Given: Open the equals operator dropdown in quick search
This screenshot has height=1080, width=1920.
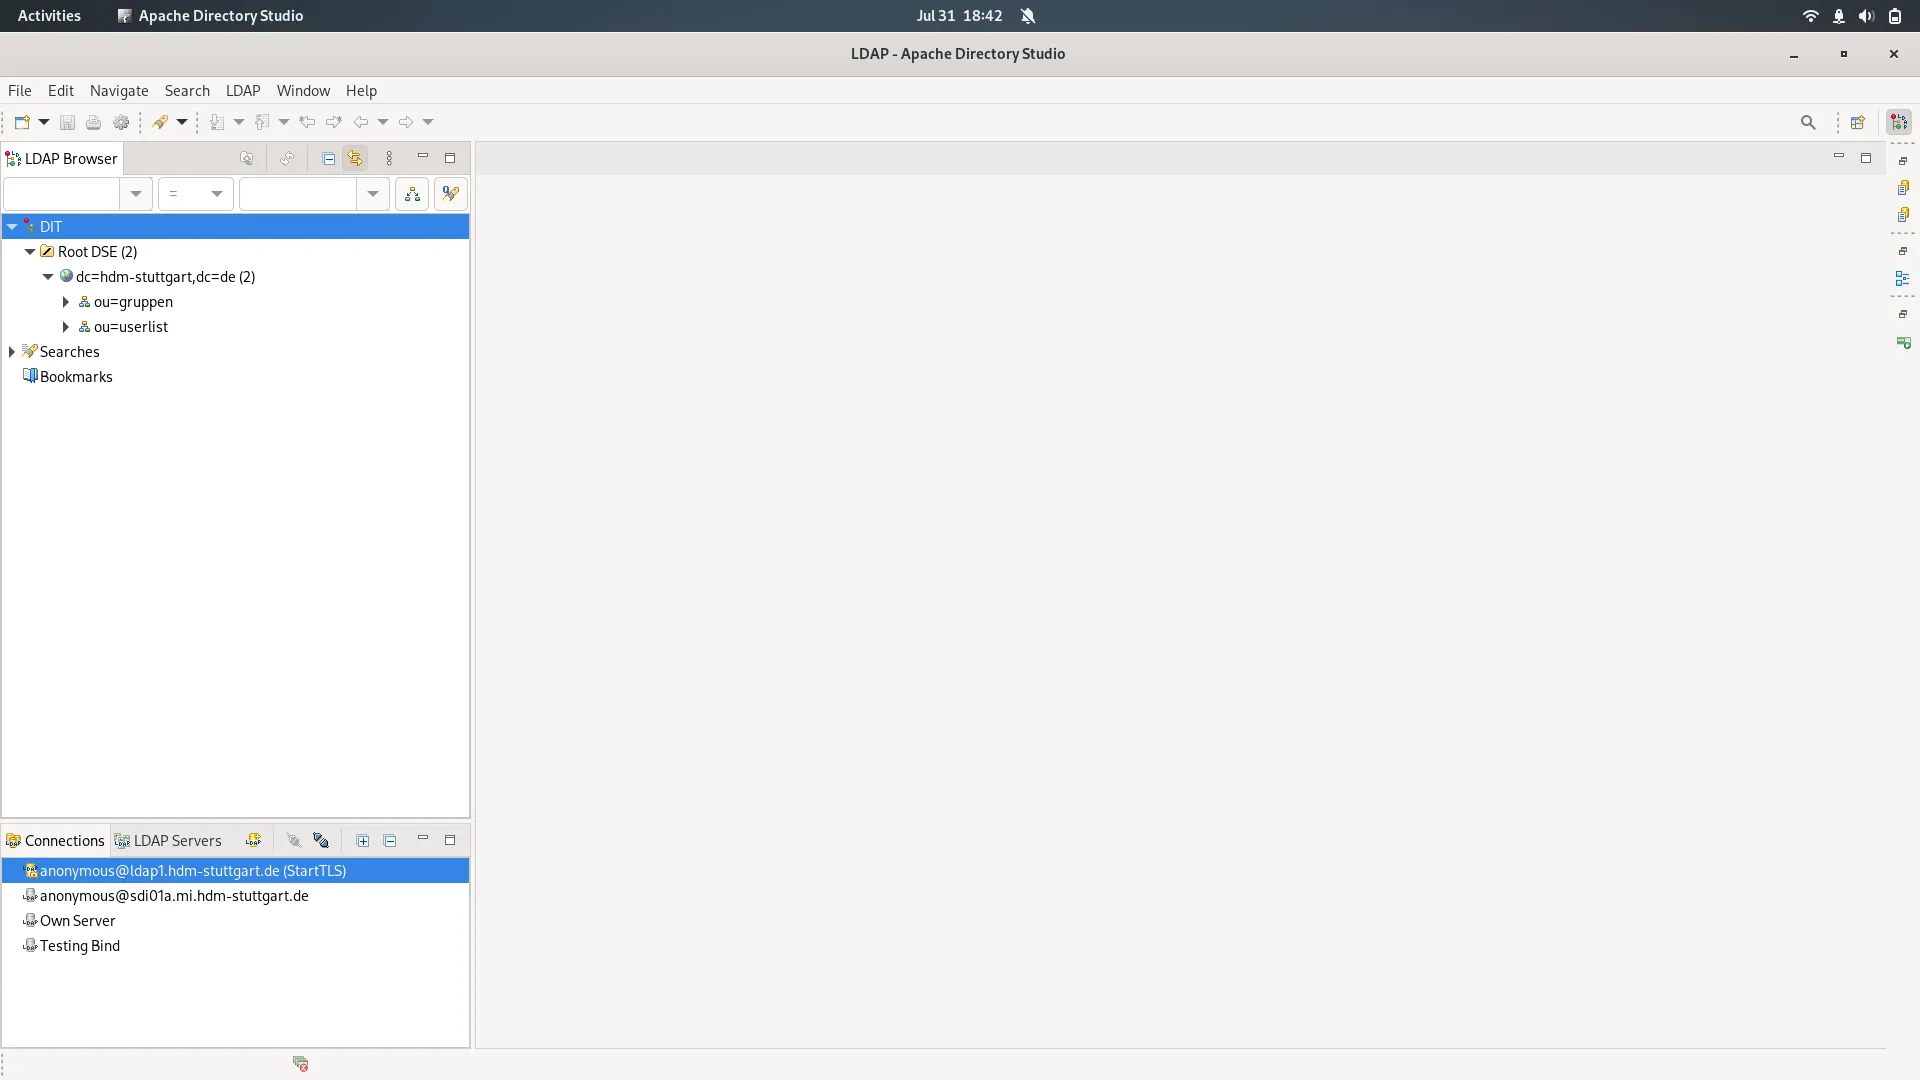Looking at the screenshot, I should coord(196,194).
